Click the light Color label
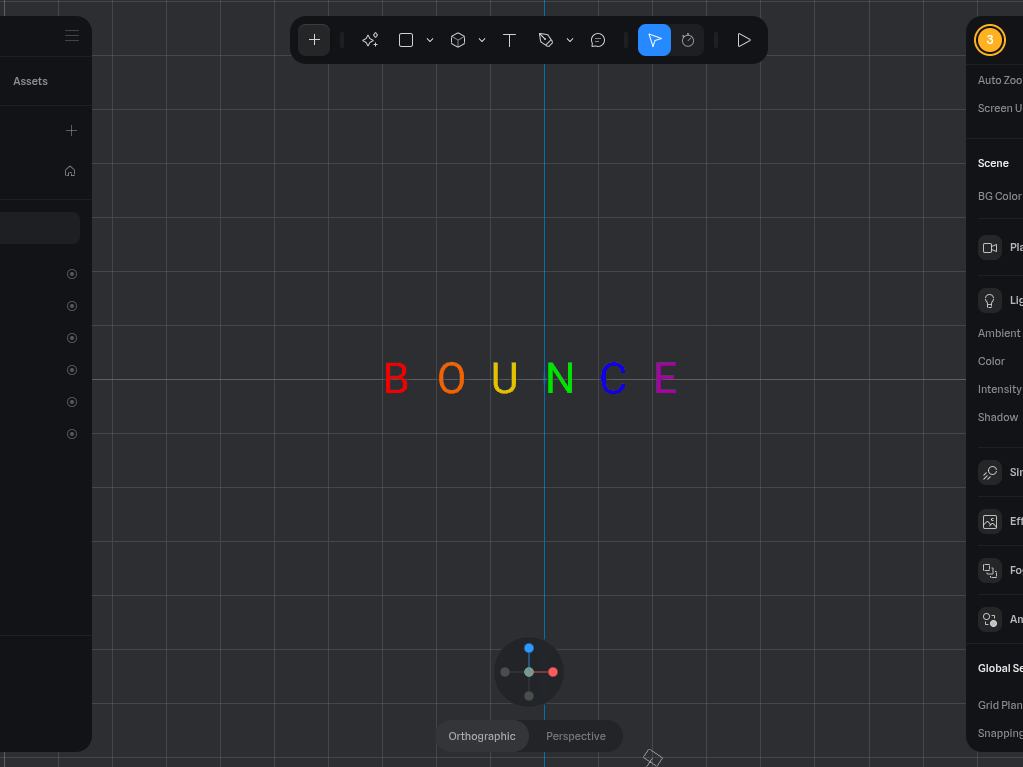The image size is (1023, 767). point(991,361)
